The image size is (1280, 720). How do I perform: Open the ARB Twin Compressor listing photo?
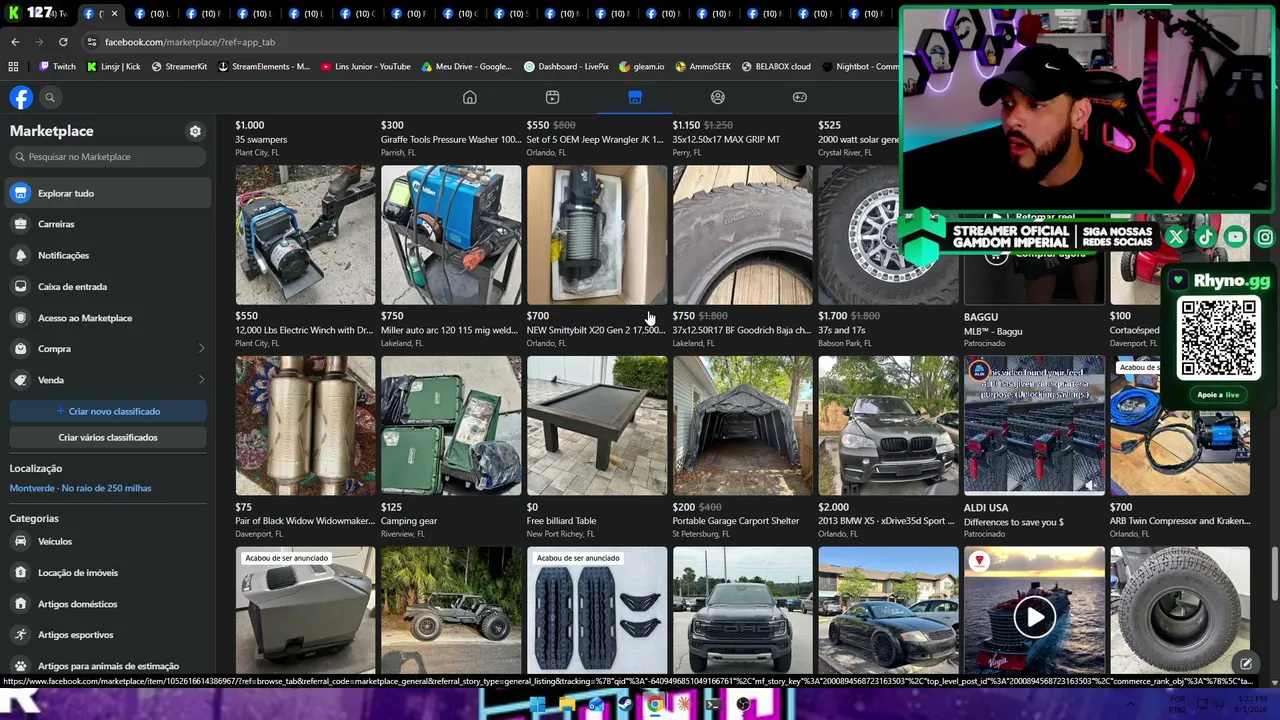pyautogui.click(x=1180, y=426)
